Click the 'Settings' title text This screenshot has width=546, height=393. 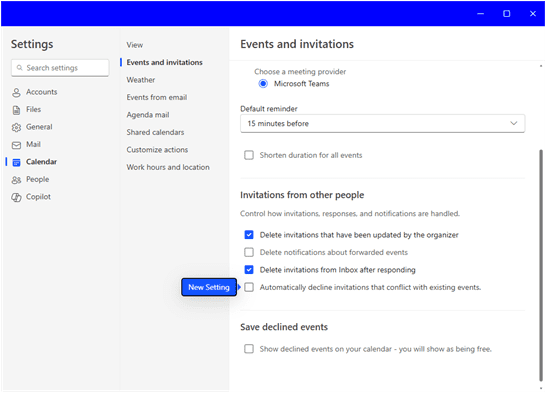(32, 44)
